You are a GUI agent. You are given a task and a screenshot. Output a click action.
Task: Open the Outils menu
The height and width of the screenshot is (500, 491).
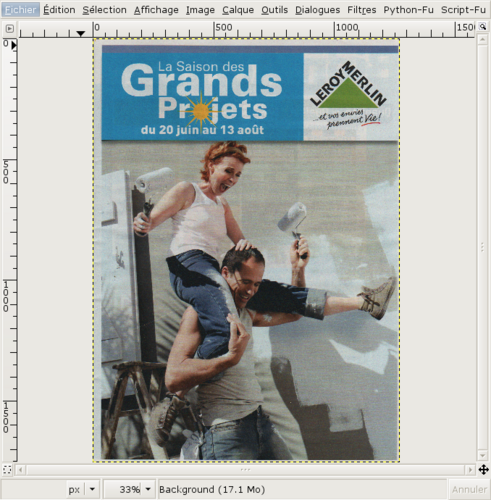click(x=274, y=10)
